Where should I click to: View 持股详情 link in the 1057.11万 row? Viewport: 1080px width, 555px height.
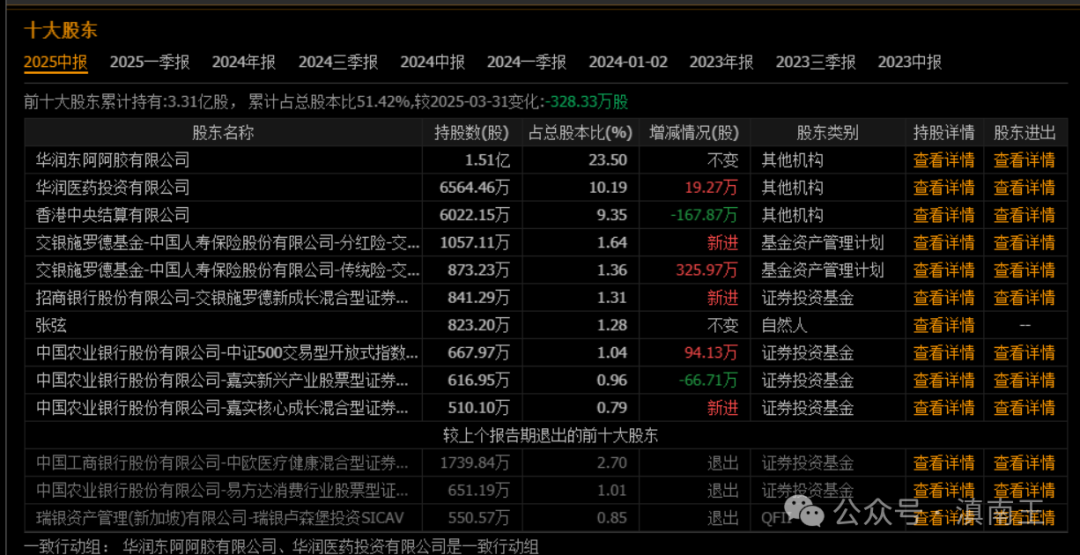click(944, 242)
